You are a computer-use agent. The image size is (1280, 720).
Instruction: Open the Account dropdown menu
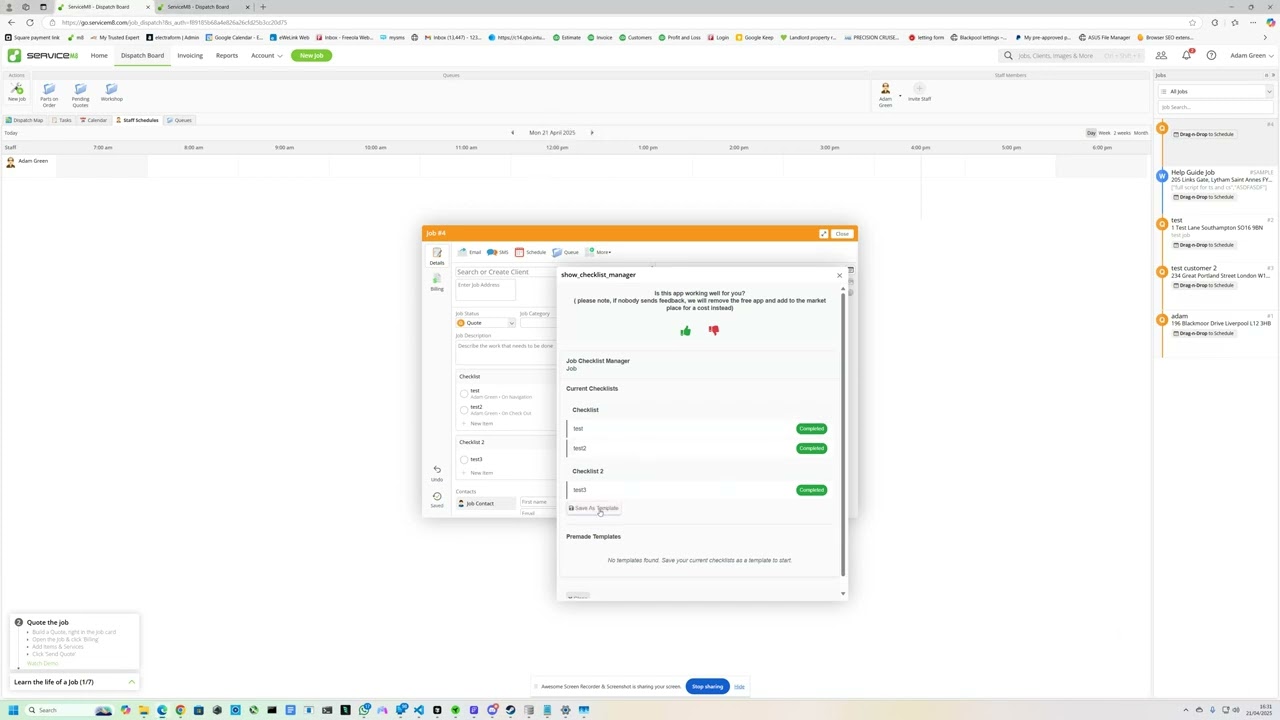pyautogui.click(x=266, y=56)
